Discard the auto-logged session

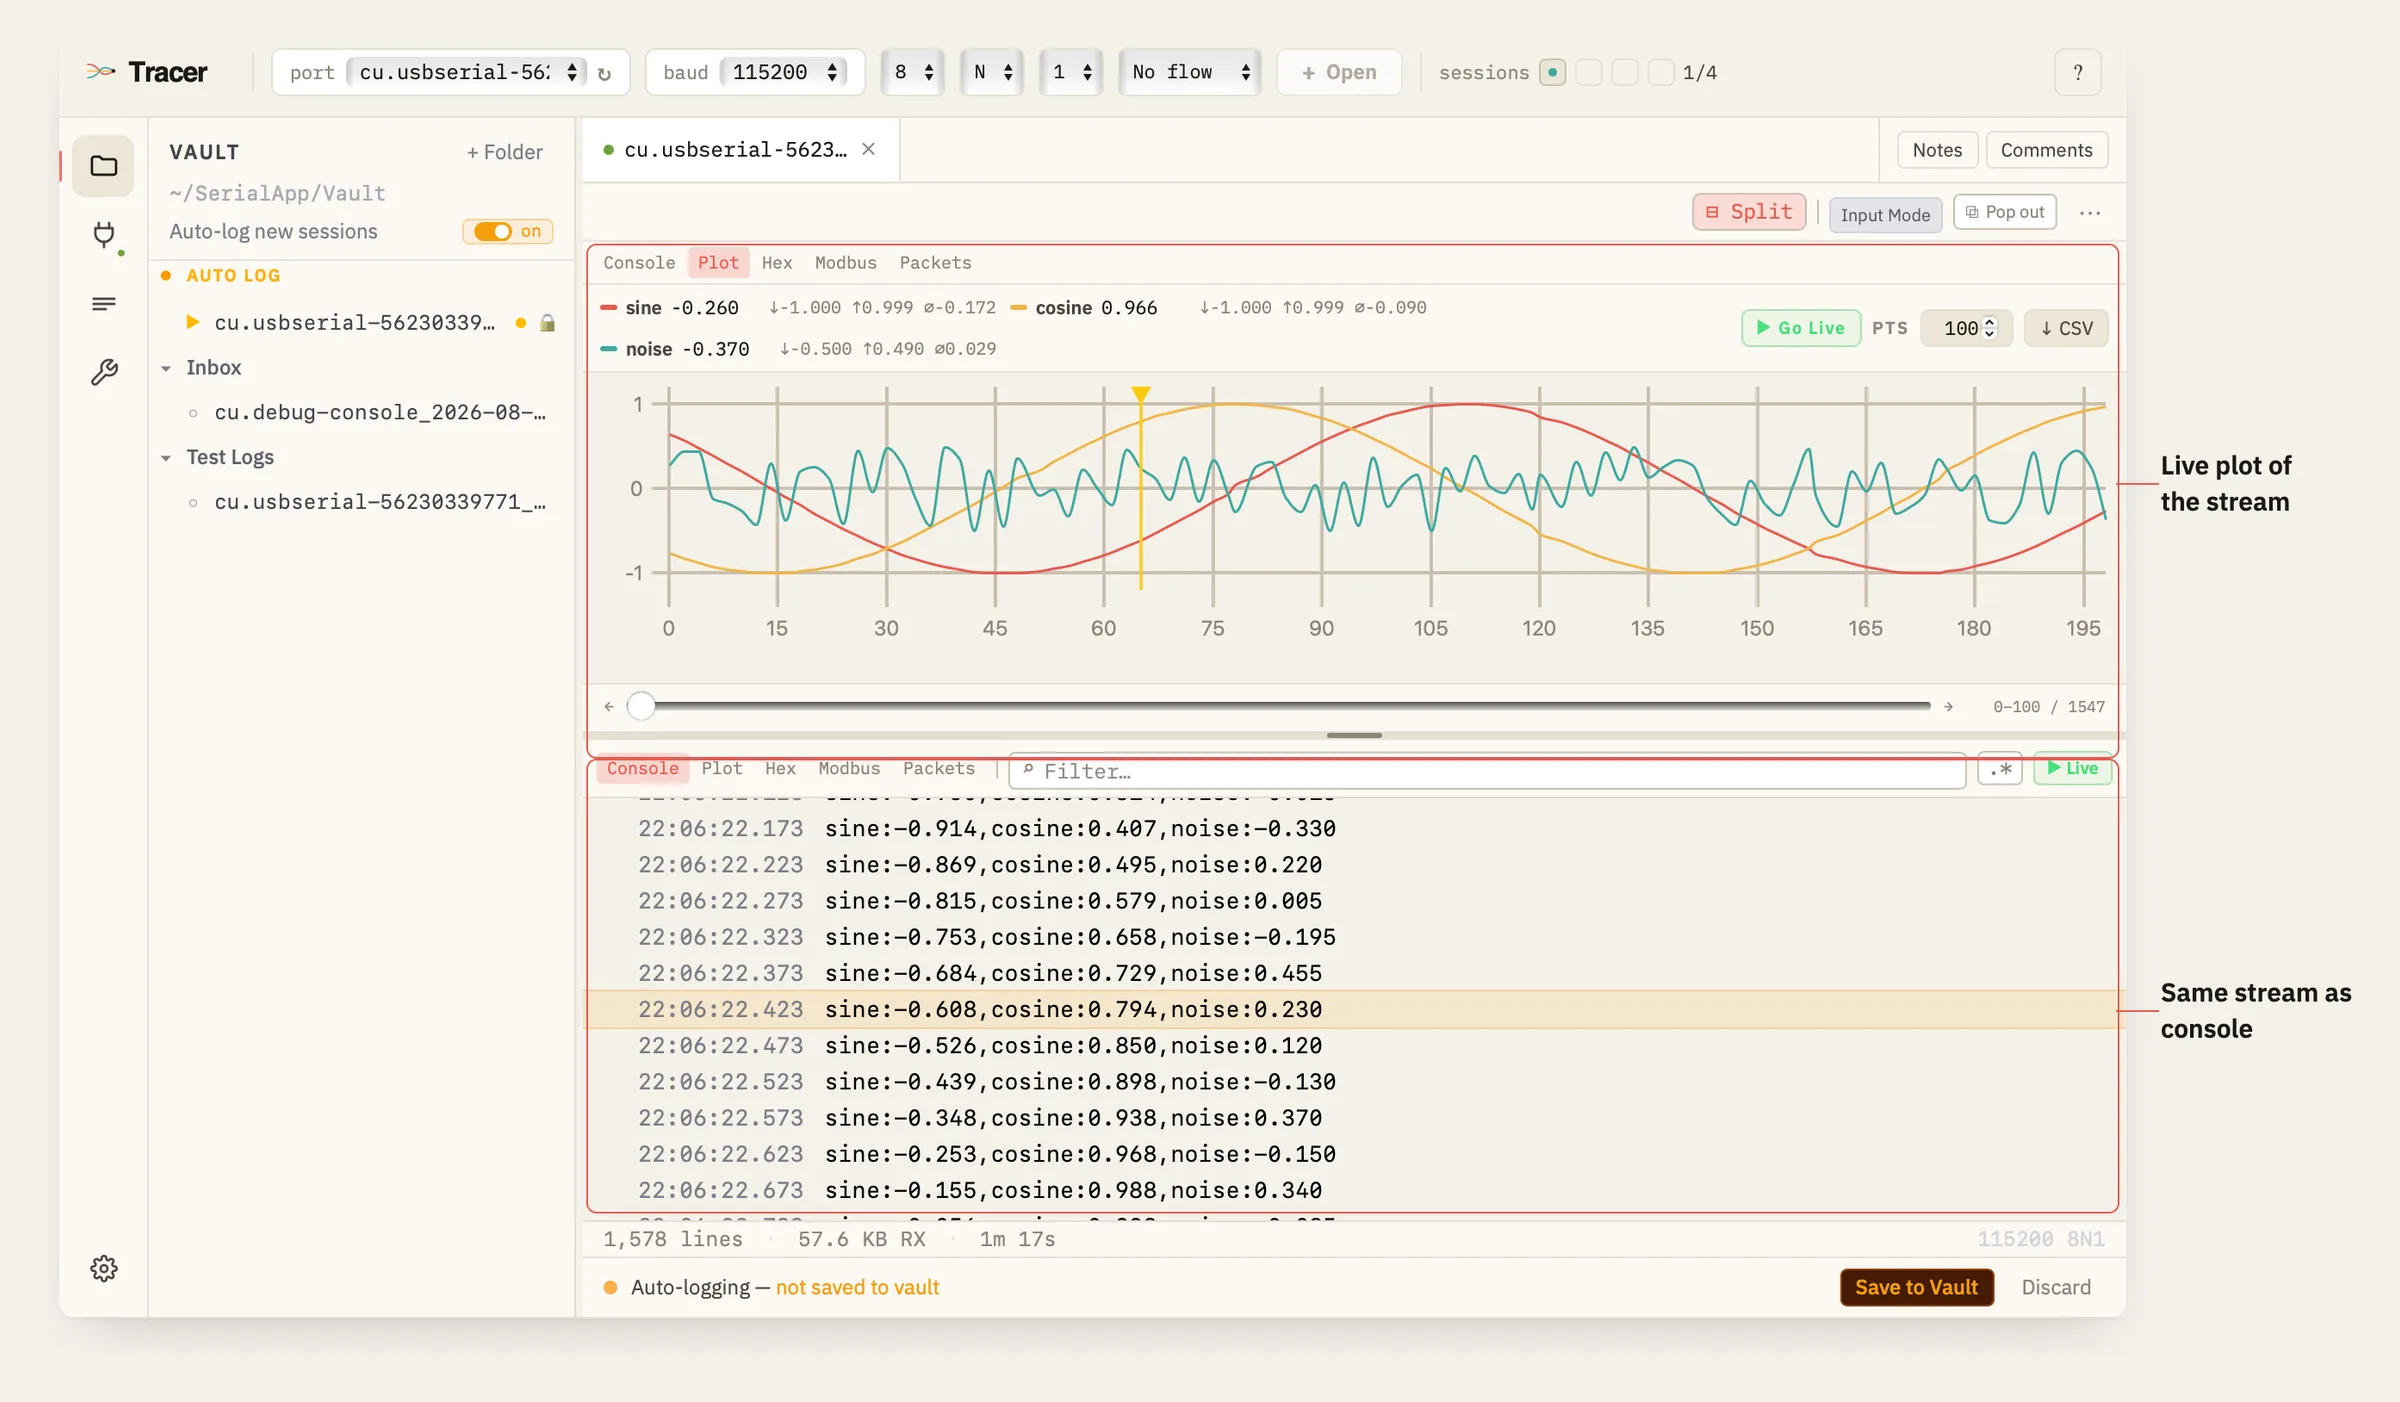pos(2056,1287)
